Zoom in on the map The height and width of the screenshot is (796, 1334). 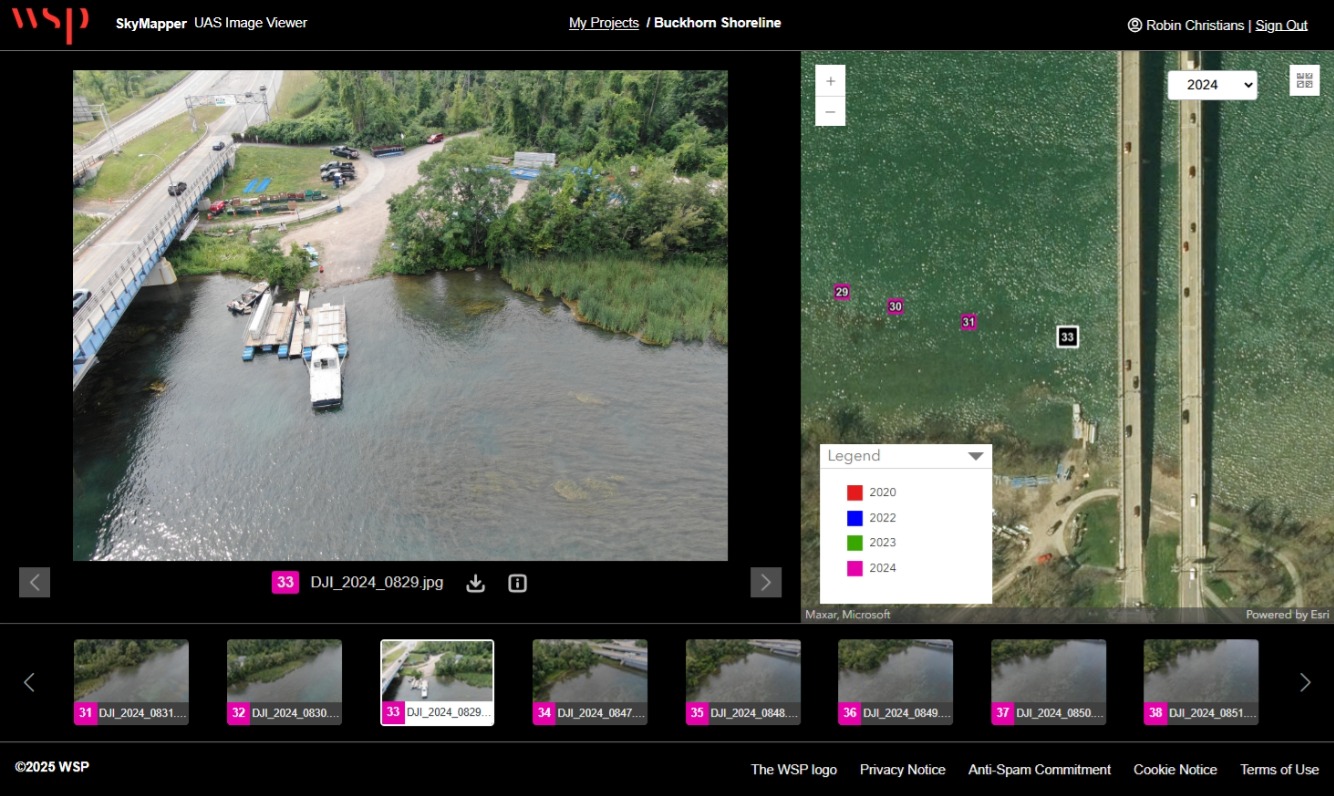click(x=830, y=81)
